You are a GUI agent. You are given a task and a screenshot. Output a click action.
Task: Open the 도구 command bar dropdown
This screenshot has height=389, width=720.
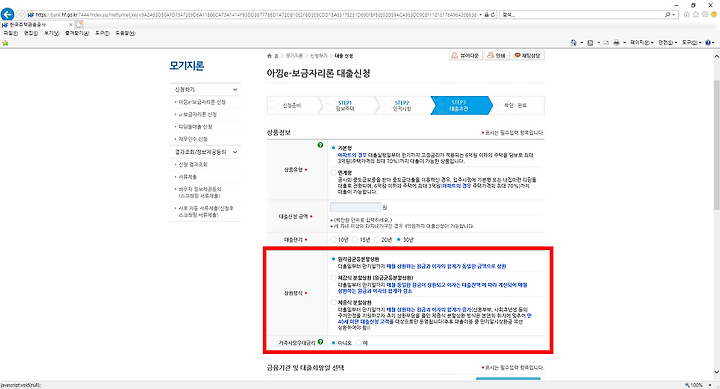coord(692,42)
